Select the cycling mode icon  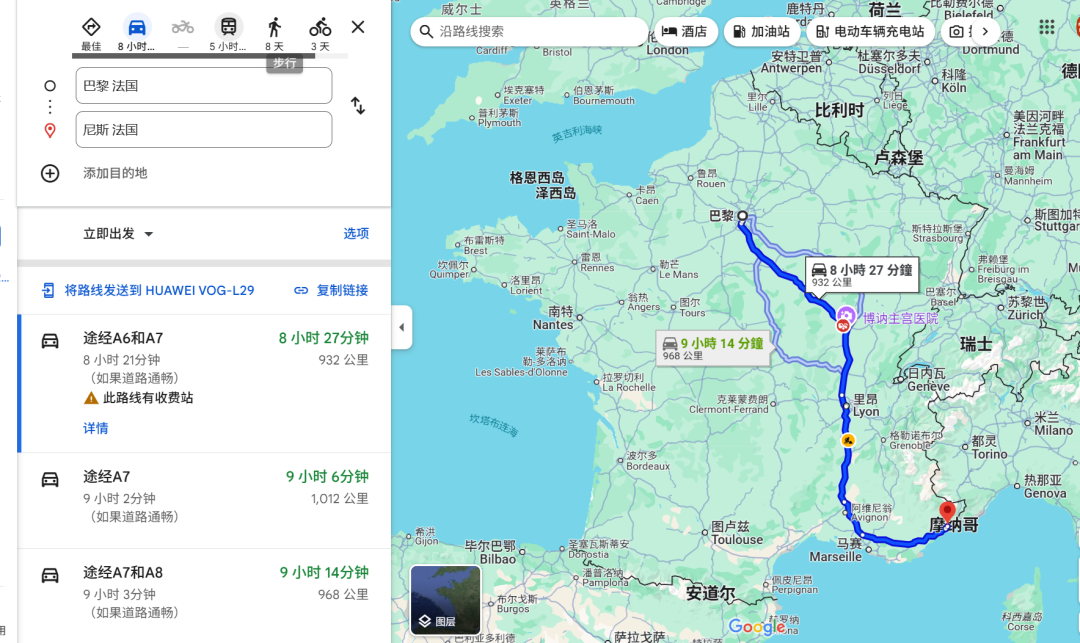click(318, 27)
